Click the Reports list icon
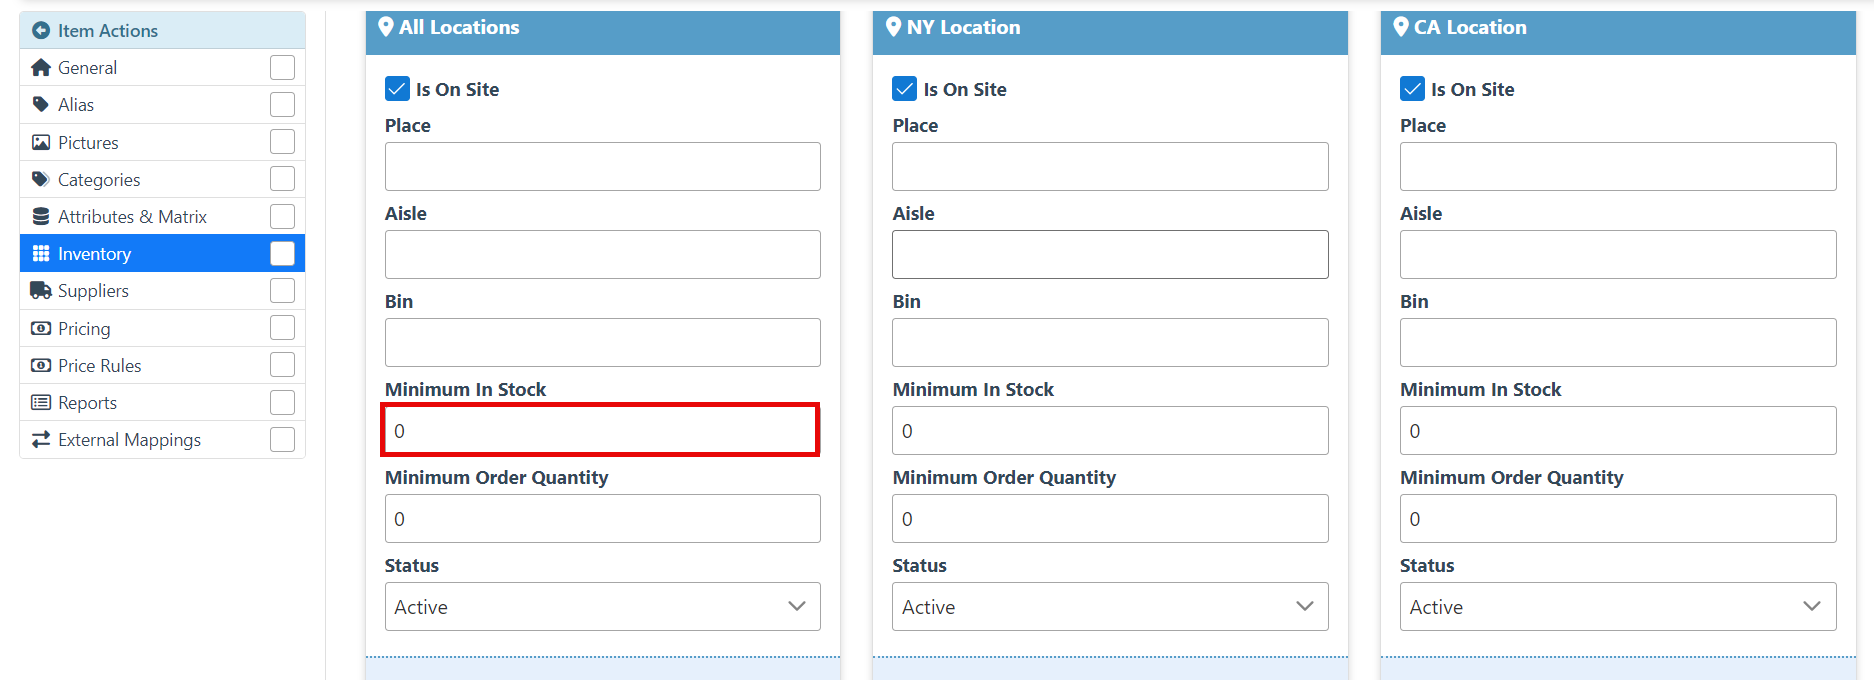The height and width of the screenshot is (692, 1874). [41, 403]
